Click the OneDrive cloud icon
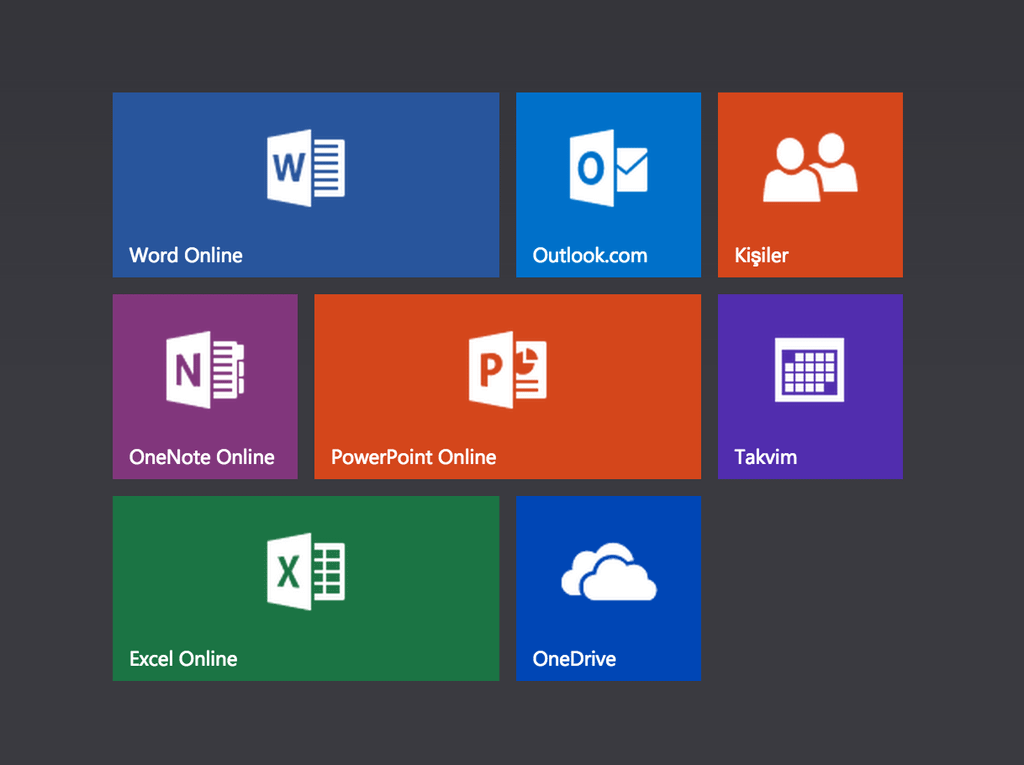The image size is (1024, 765). [608, 572]
